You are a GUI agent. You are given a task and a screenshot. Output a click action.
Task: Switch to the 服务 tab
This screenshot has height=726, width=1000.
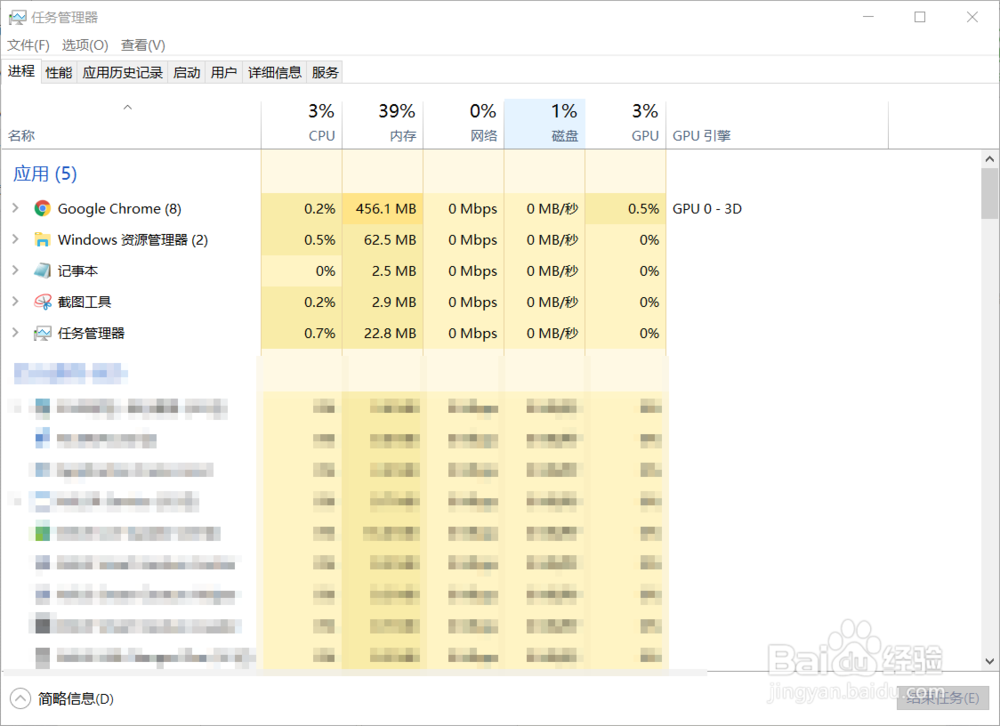click(325, 73)
